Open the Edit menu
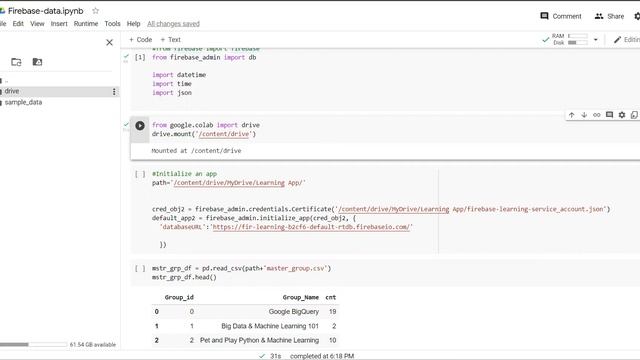This screenshot has height=360, width=640. pyautogui.click(x=18, y=24)
